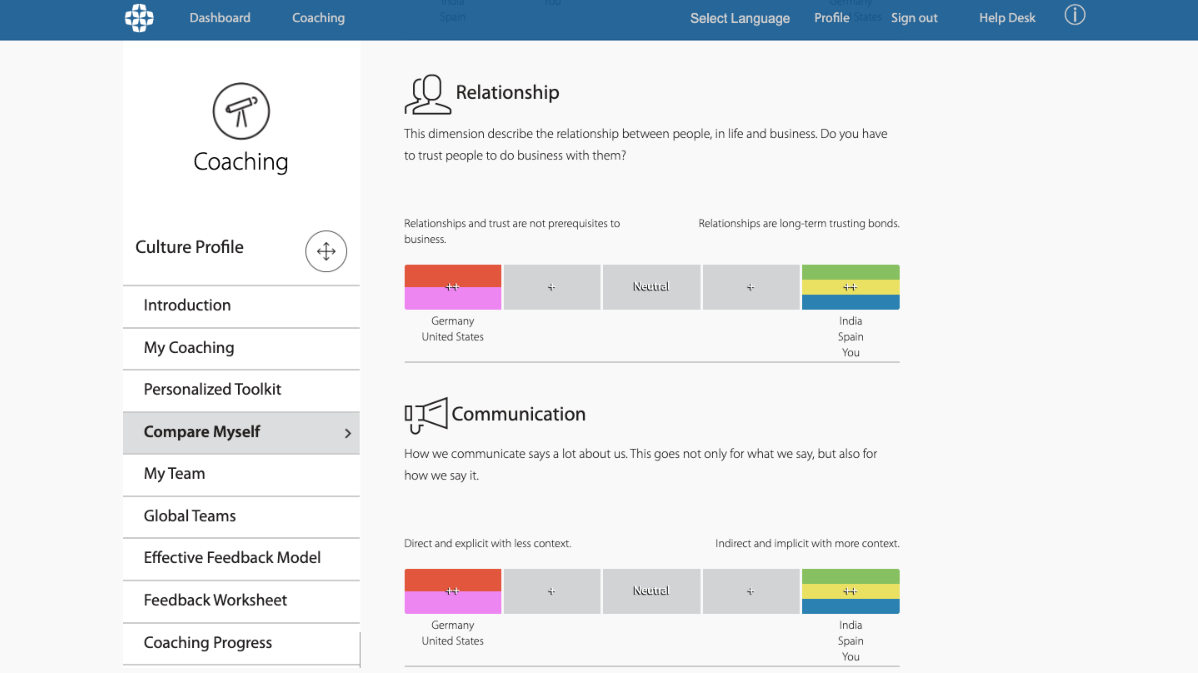Click the green India segment under Communication
This screenshot has height=673, width=1198.
coord(850,575)
